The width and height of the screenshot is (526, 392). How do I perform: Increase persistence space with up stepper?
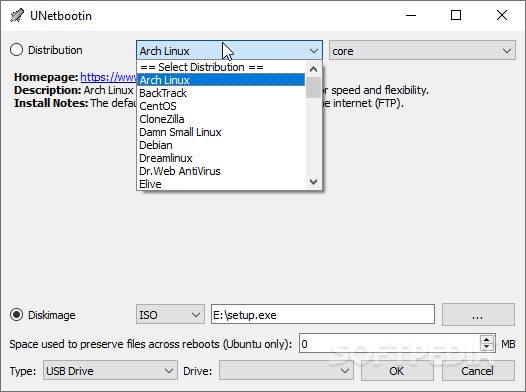(x=487, y=339)
